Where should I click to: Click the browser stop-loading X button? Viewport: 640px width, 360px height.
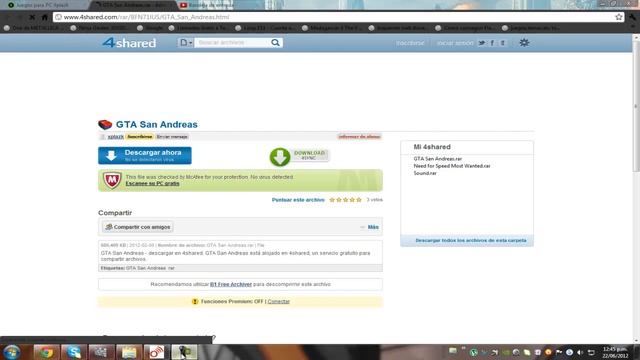pyautogui.click(x=32, y=17)
